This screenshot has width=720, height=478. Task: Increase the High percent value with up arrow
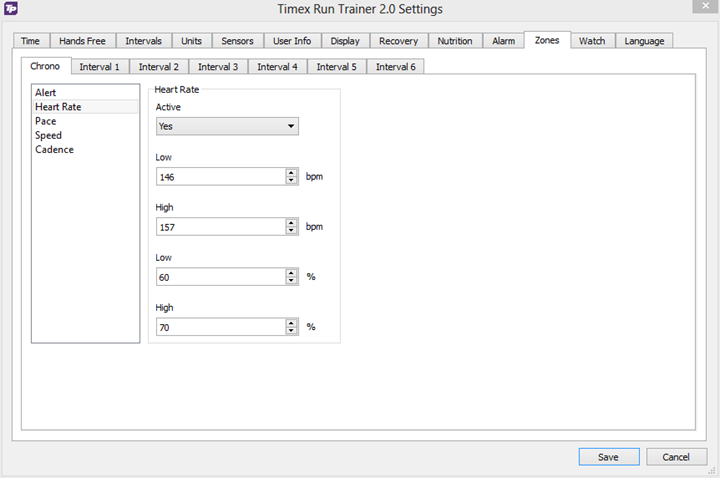tap(292, 323)
